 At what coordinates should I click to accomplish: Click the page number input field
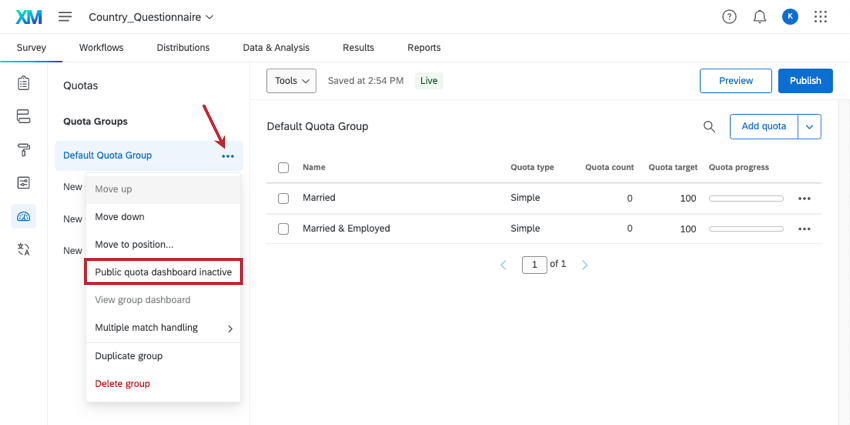pyautogui.click(x=534, y=265)
